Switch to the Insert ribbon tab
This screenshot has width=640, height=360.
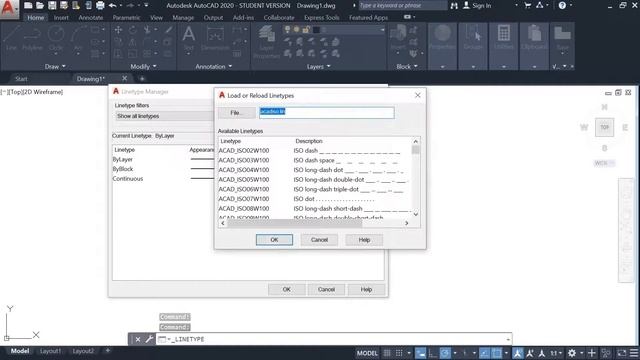(x=61, y=18)
